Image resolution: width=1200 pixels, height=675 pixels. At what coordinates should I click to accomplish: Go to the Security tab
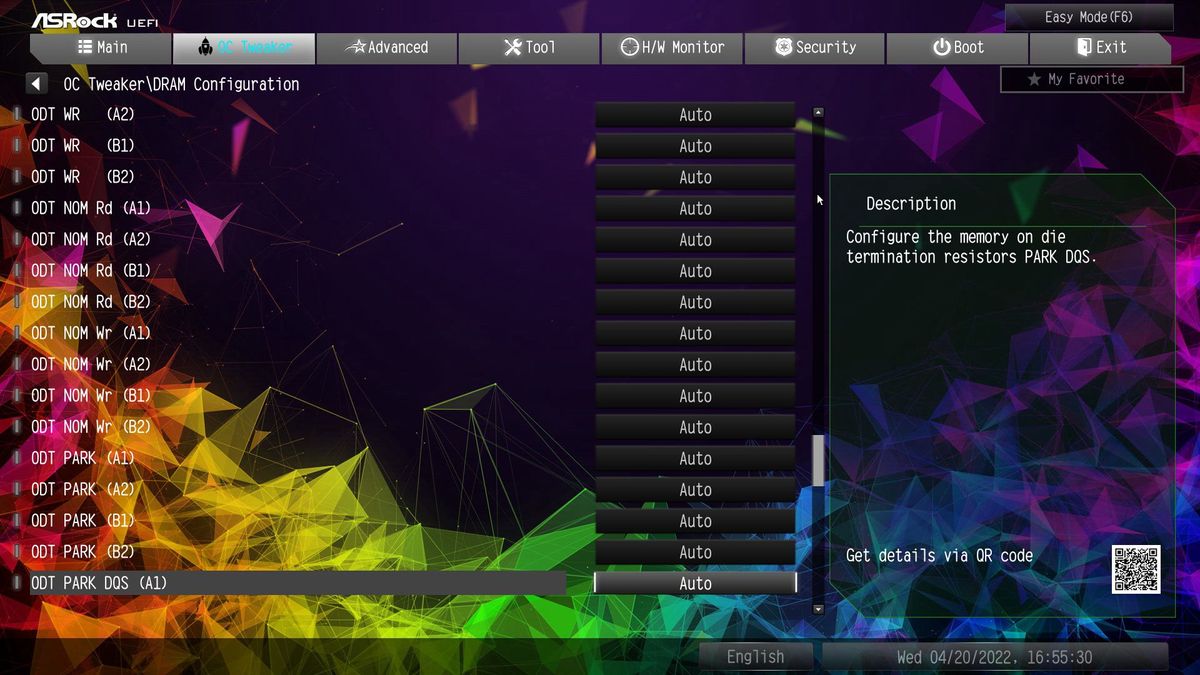(815, 47)
